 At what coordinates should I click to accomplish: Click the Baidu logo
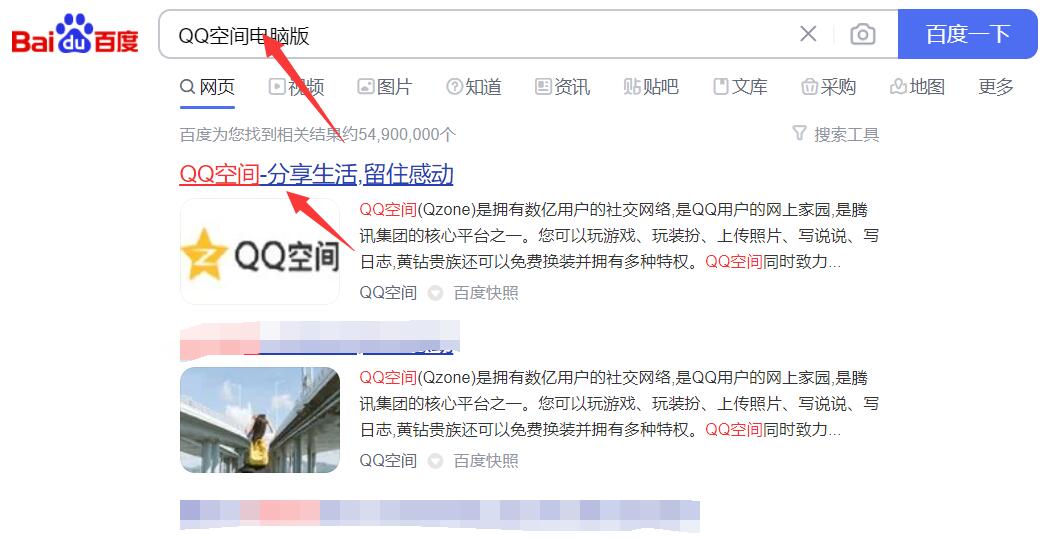point(75,36)
